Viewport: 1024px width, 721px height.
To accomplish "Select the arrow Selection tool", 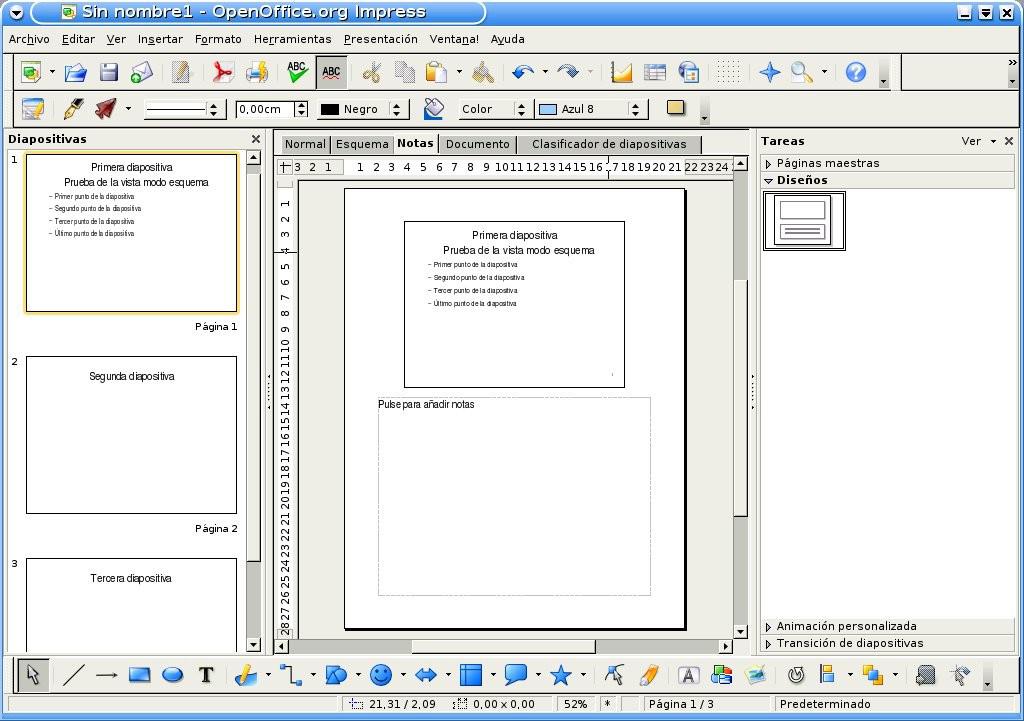I will pyautogui.click(x=33, y=675).
